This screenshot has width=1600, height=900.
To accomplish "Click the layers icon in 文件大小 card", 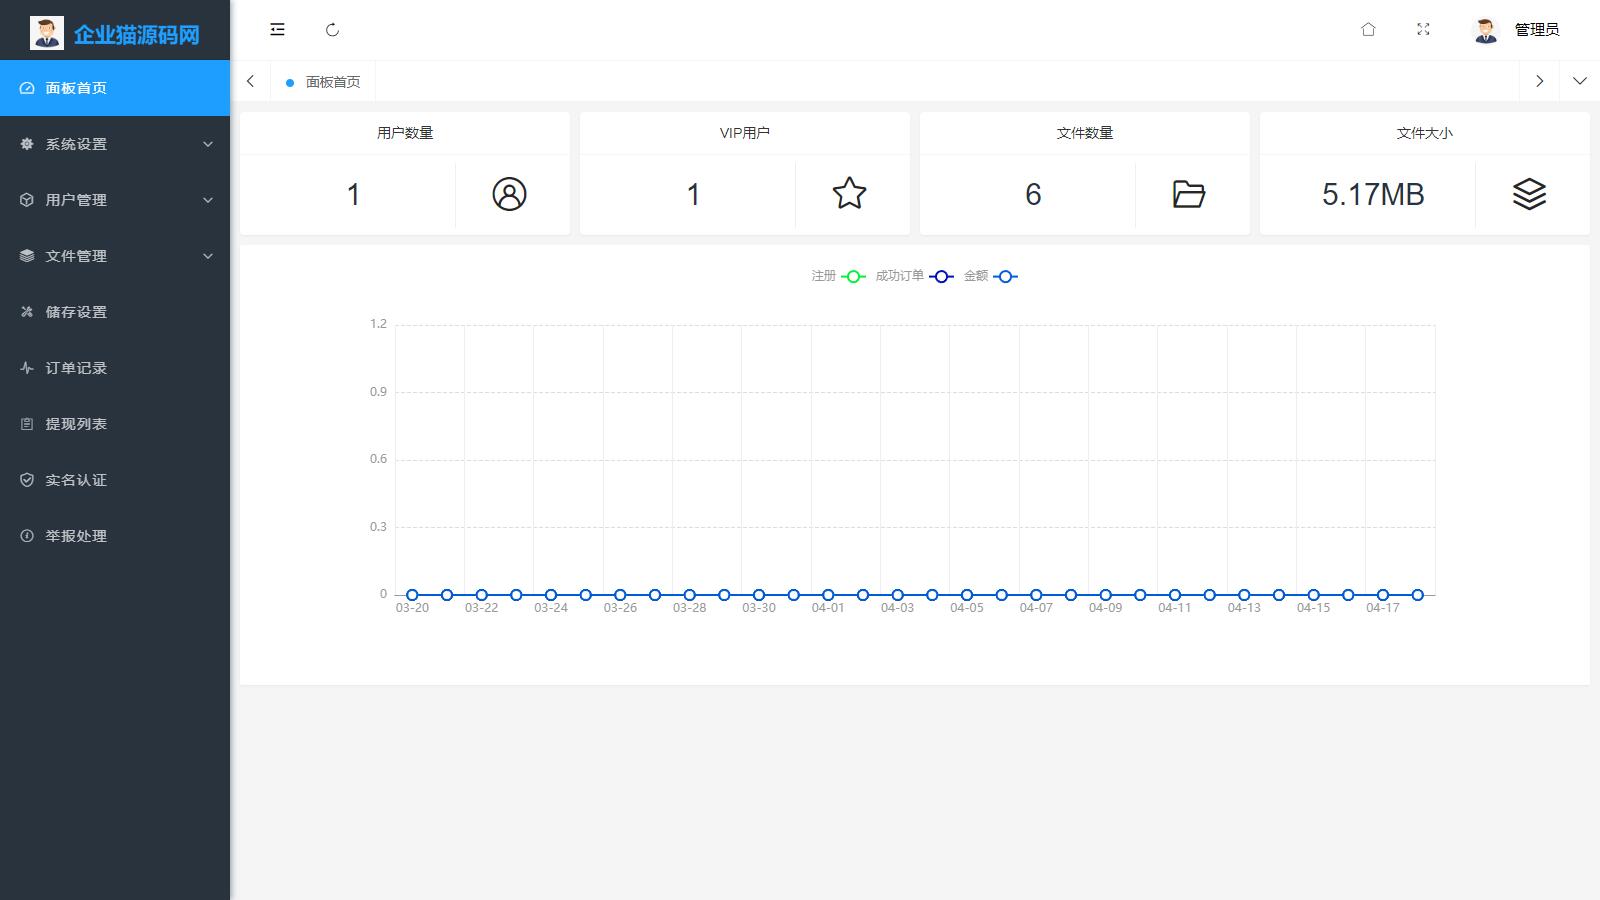I will pyautogui.click(x=1529, y=194).
